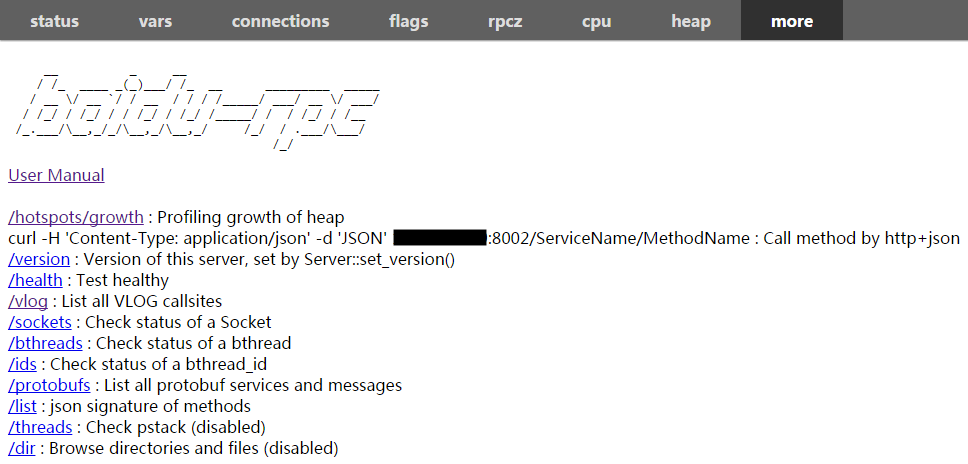Go to the connections tab
968x464 pixels.
click(280, 21)
